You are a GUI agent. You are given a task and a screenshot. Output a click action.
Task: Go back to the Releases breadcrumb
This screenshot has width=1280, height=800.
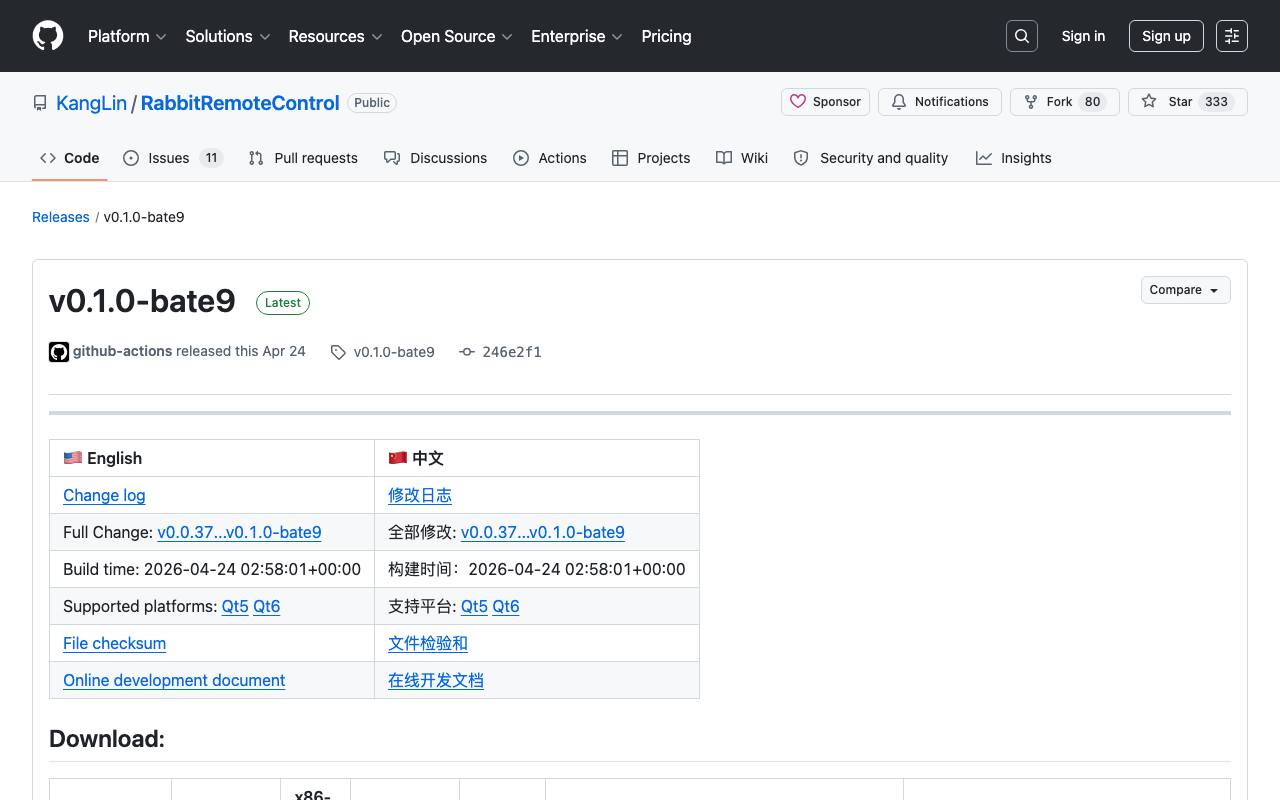pos(61,217)
